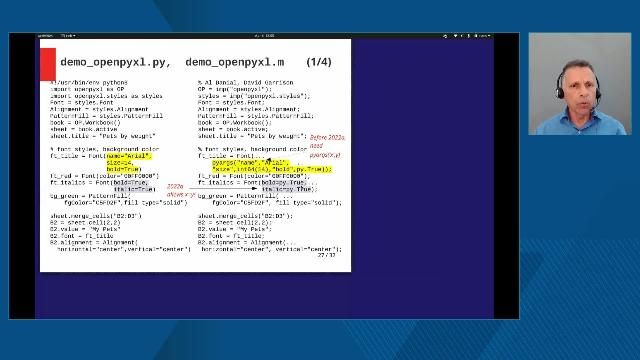Image resolution: width=640 pixels, height=360 pixels.
Task: Click the yellow highlighted name="Arial" Python code
Action: click(129, 156)
